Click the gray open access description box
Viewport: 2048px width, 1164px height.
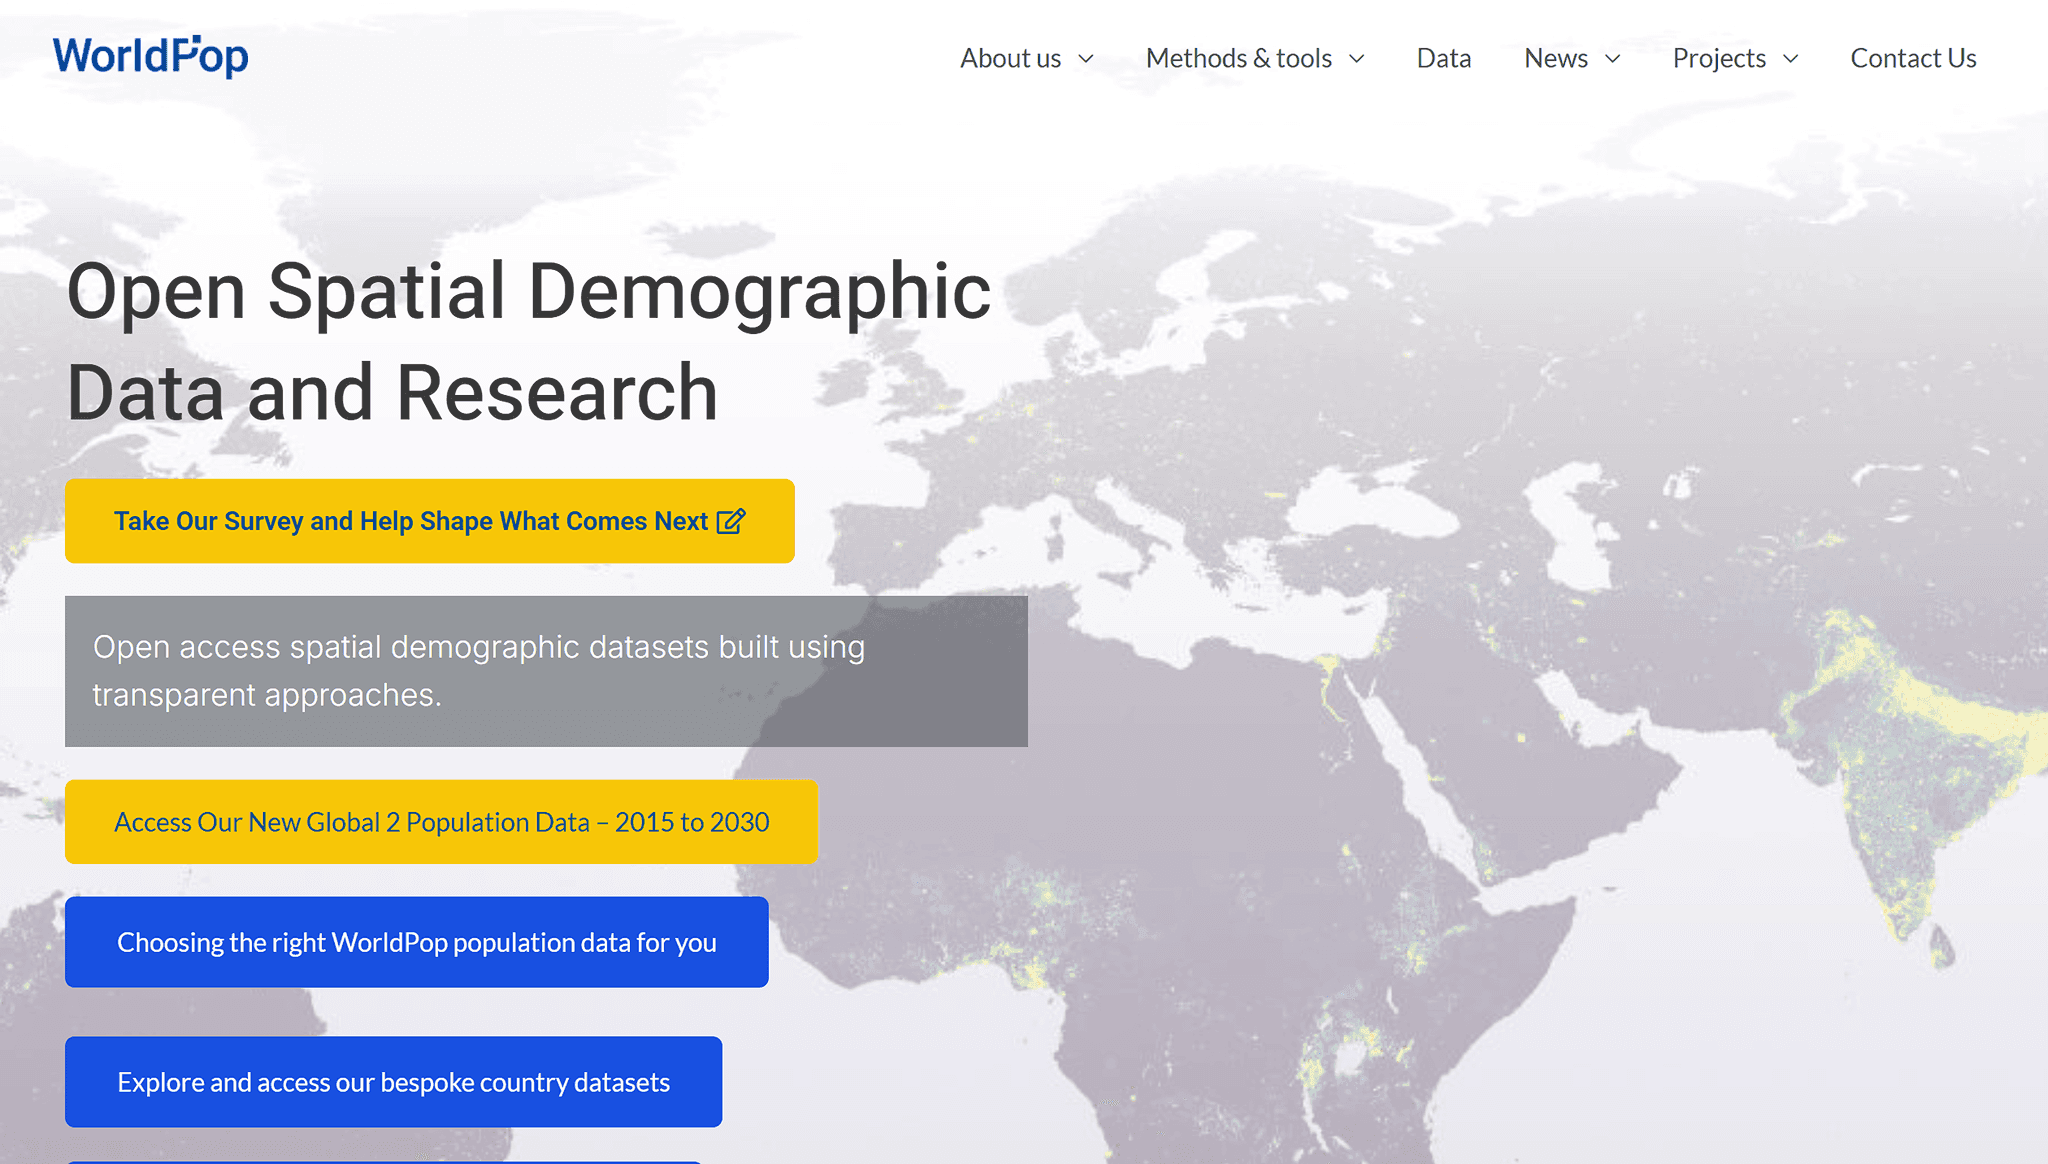[546, 671]
